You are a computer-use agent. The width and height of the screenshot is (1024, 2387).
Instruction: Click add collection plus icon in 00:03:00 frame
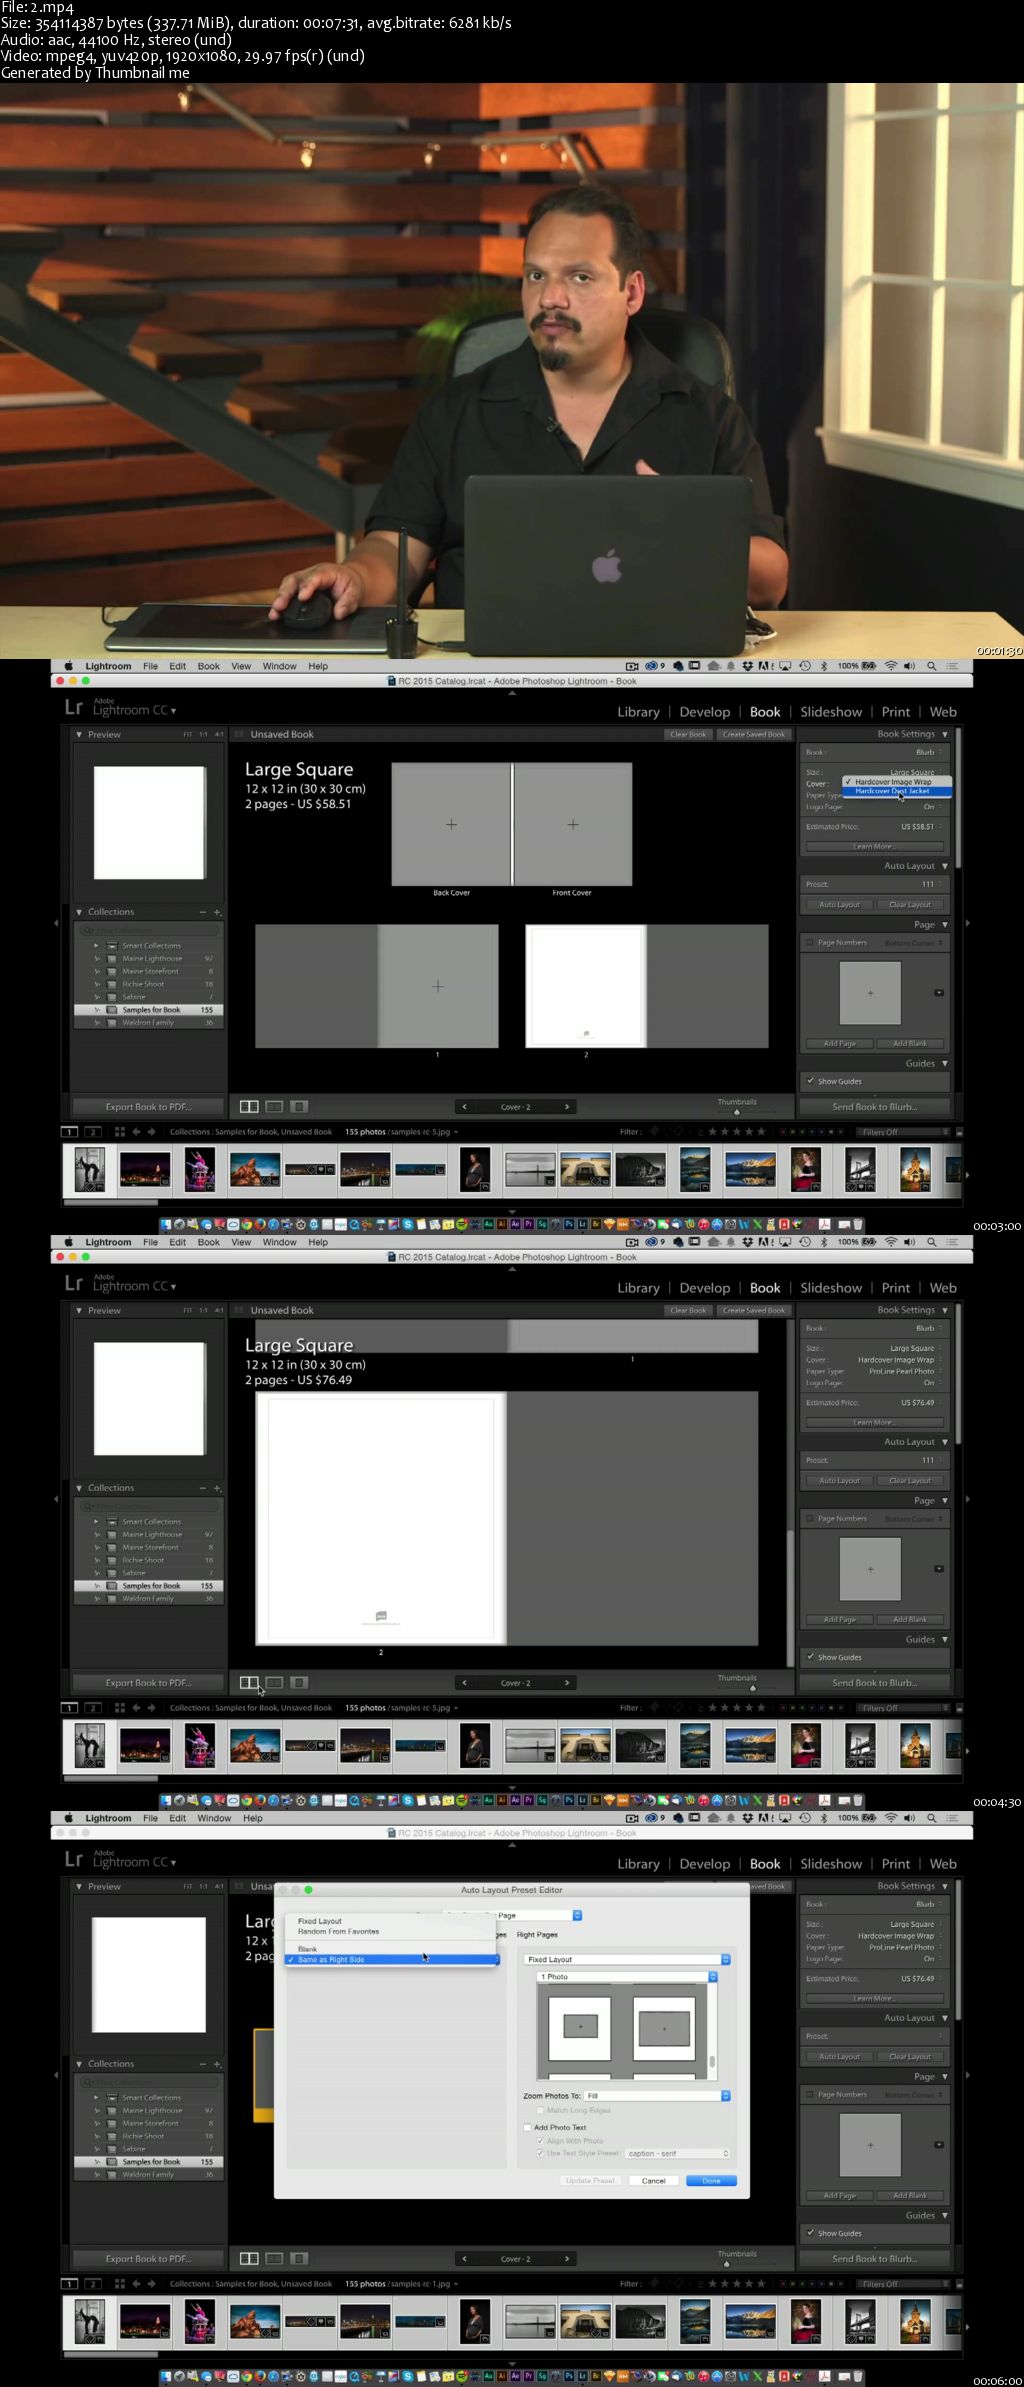[x=217, y=912]
